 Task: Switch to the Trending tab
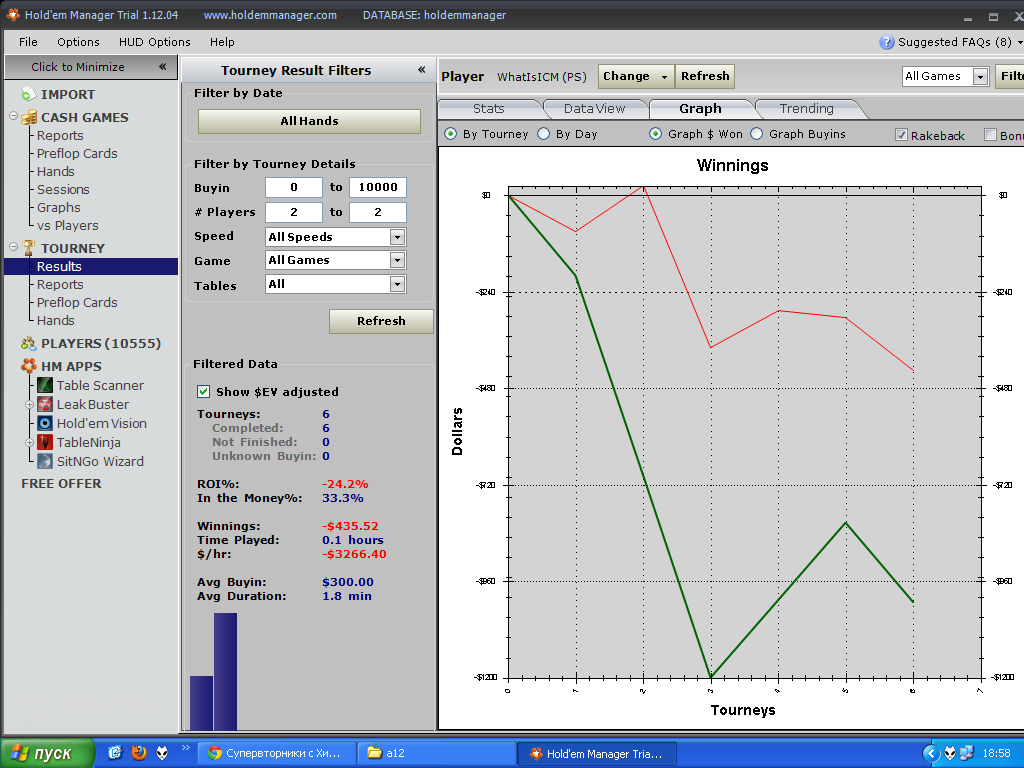pos(807,108)
